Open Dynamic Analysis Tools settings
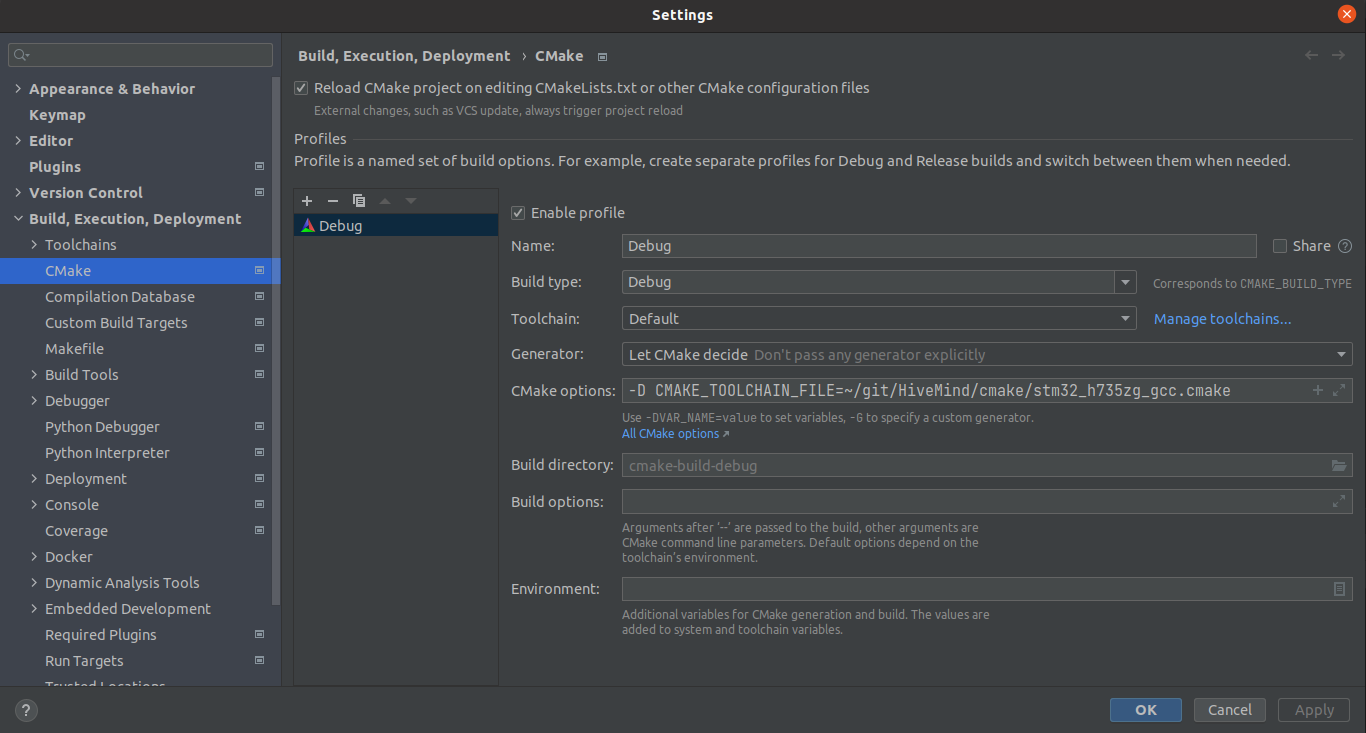This screenshot has height=733, width=1366. tap(122, 583)
